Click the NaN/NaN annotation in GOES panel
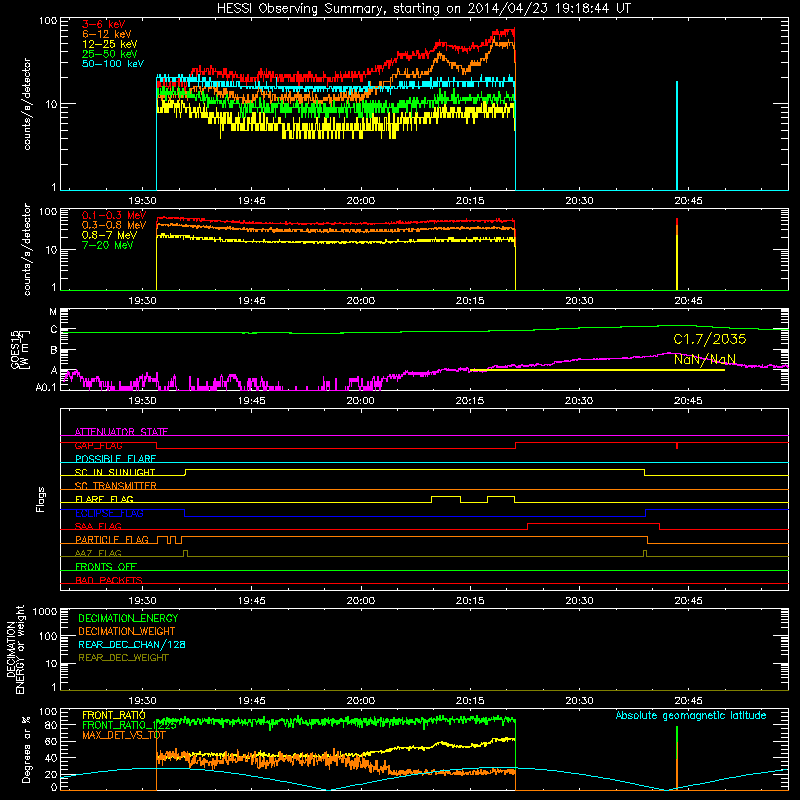Viewport: 800px width, 800px height. 705,359
